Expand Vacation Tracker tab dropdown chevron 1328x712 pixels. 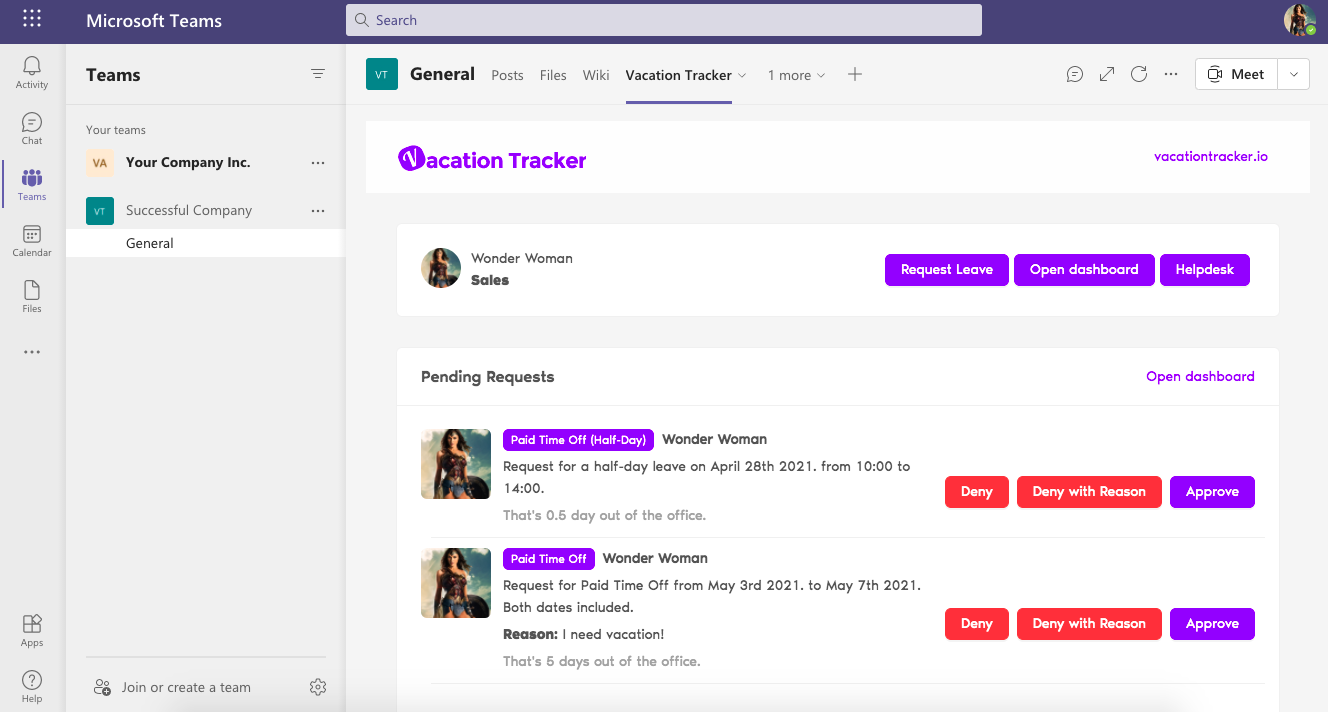point(742,75)
